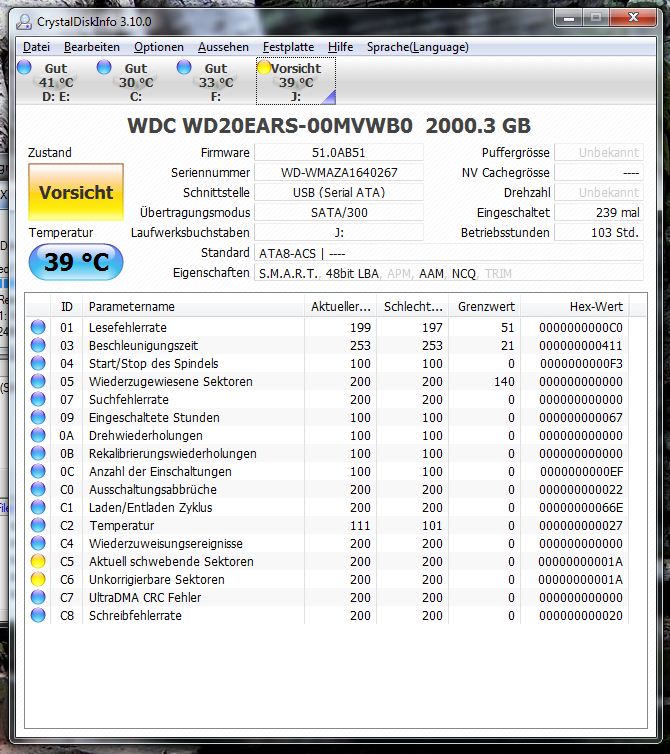Click the Schlecht... column header
Image resolution: width=670 pixels, height=754 pixels.
[412, 307]
